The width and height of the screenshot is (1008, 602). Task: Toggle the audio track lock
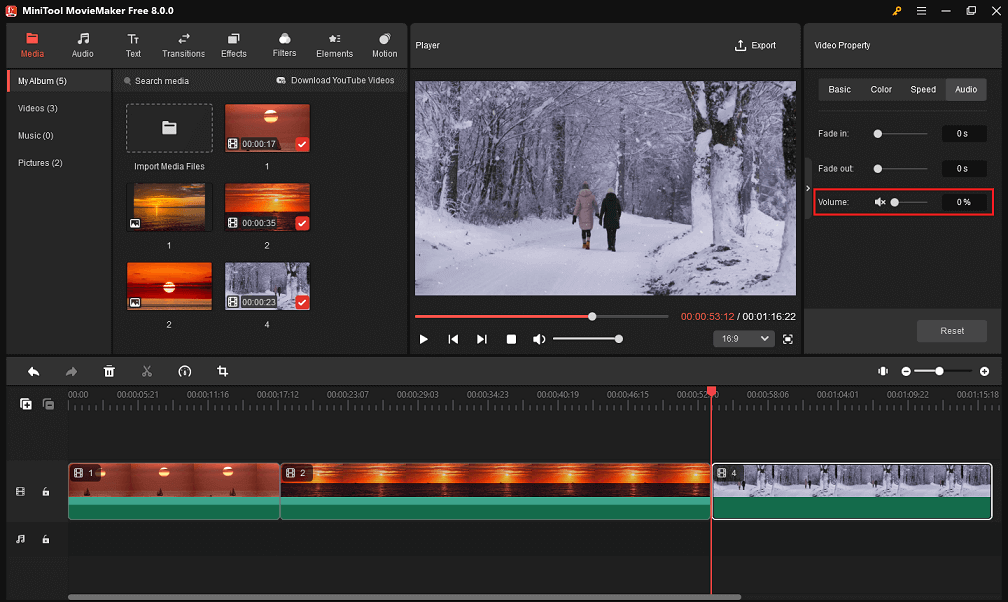[x=46, y=540]
